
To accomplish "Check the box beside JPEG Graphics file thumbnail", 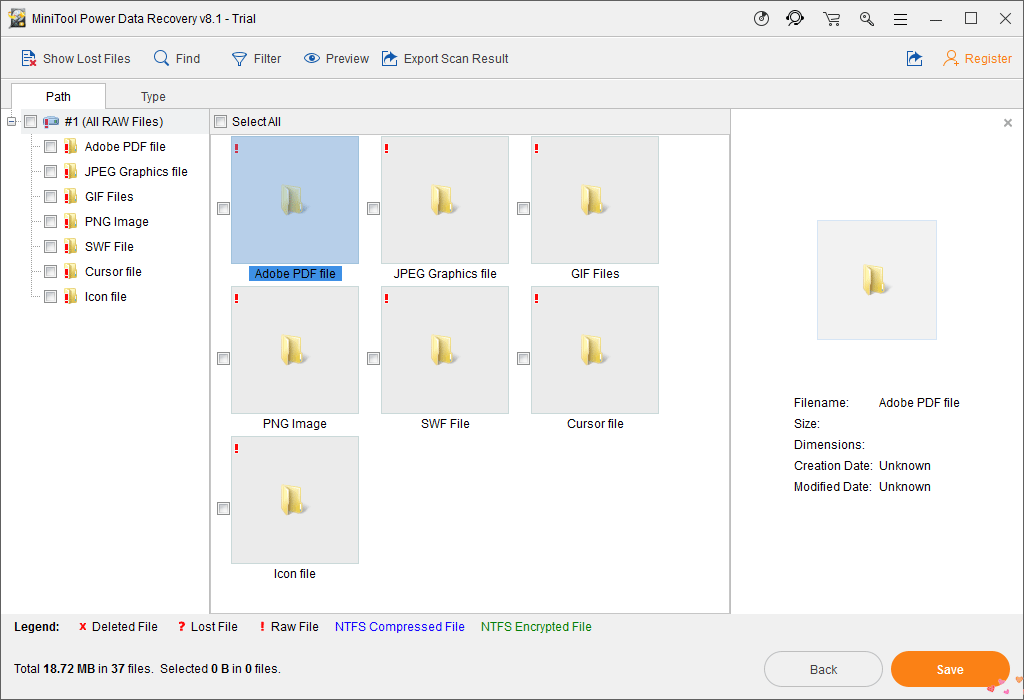I will [x=374, y=208].
